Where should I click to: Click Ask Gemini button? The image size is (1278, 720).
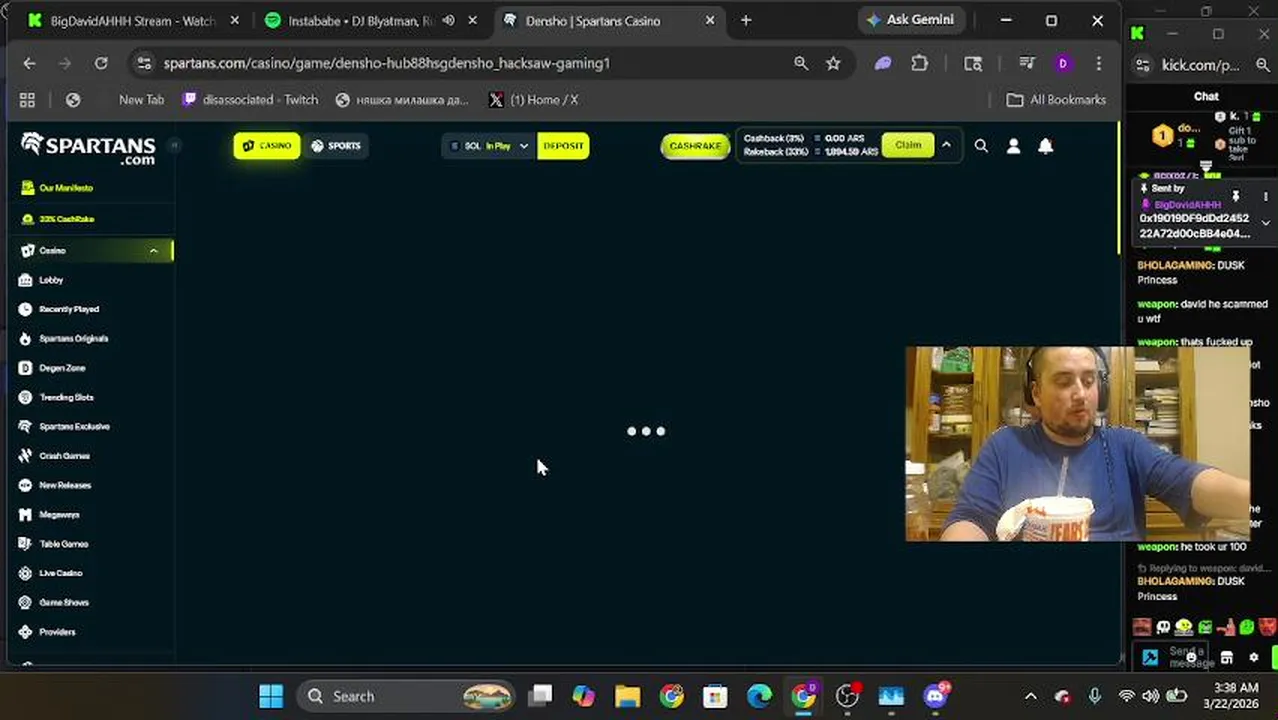tap(910, 20)
